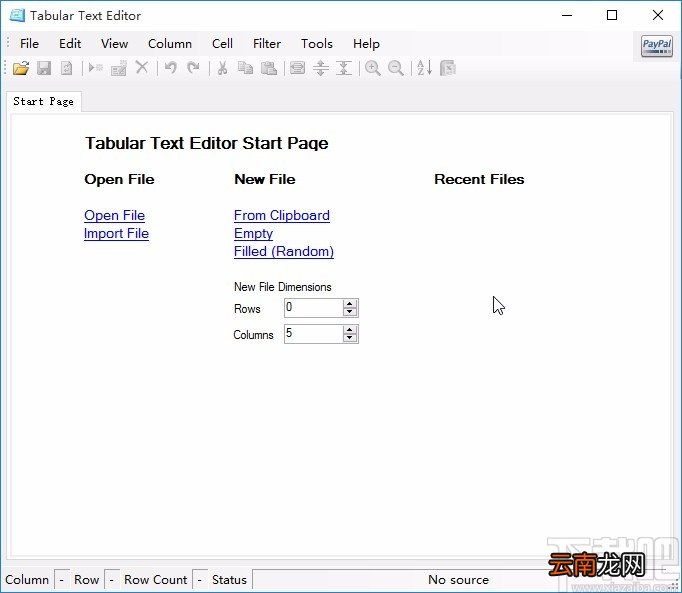
Task: Click the 'Recent Files' heading
Action: click(x=479, y=179)
